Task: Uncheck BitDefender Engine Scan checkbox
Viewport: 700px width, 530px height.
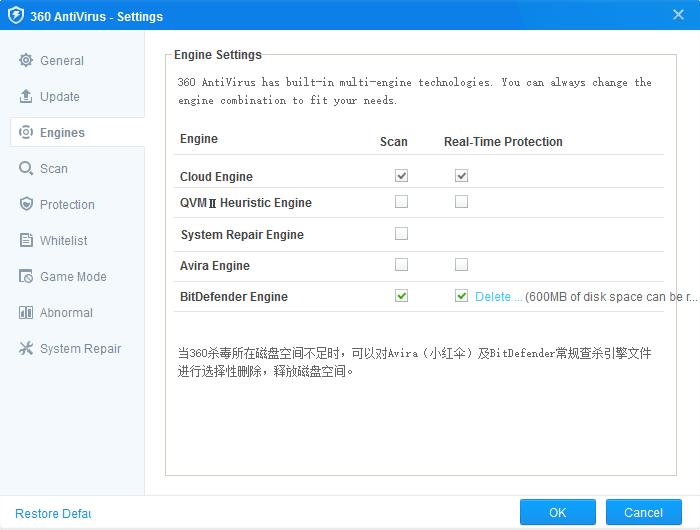Action: 401,296
